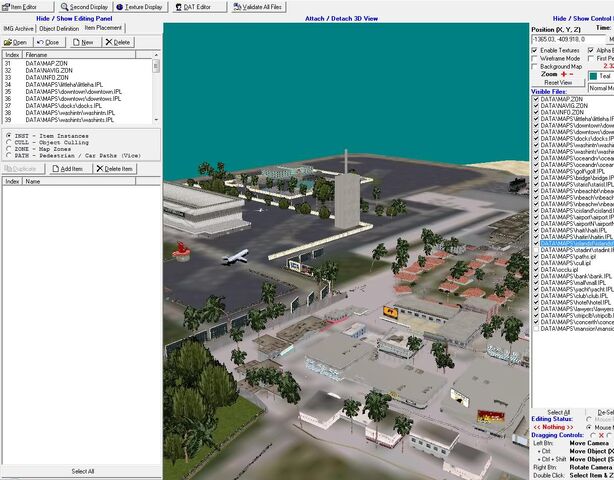Viewport: 614px width, 480px height.
Task: Check the mansion IPL visibility checkbox
Action: click(x=536, y=328)
